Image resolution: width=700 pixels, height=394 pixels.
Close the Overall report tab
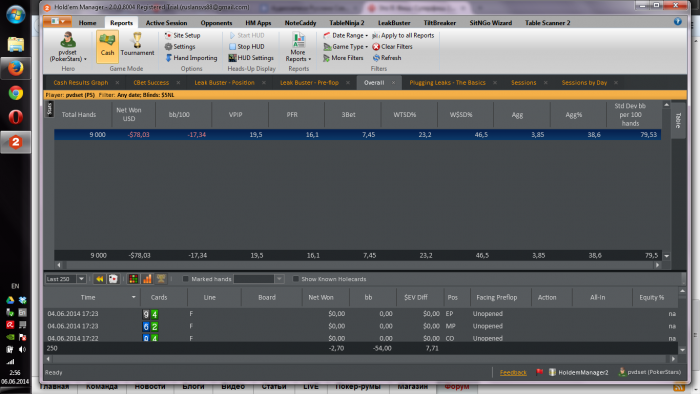[x=393, y=83]
